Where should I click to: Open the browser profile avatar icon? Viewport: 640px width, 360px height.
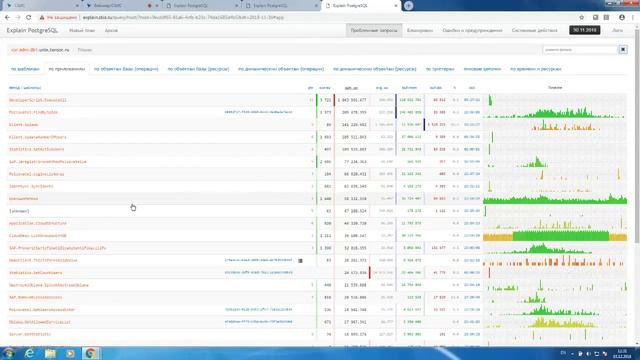tap(622, 18)
